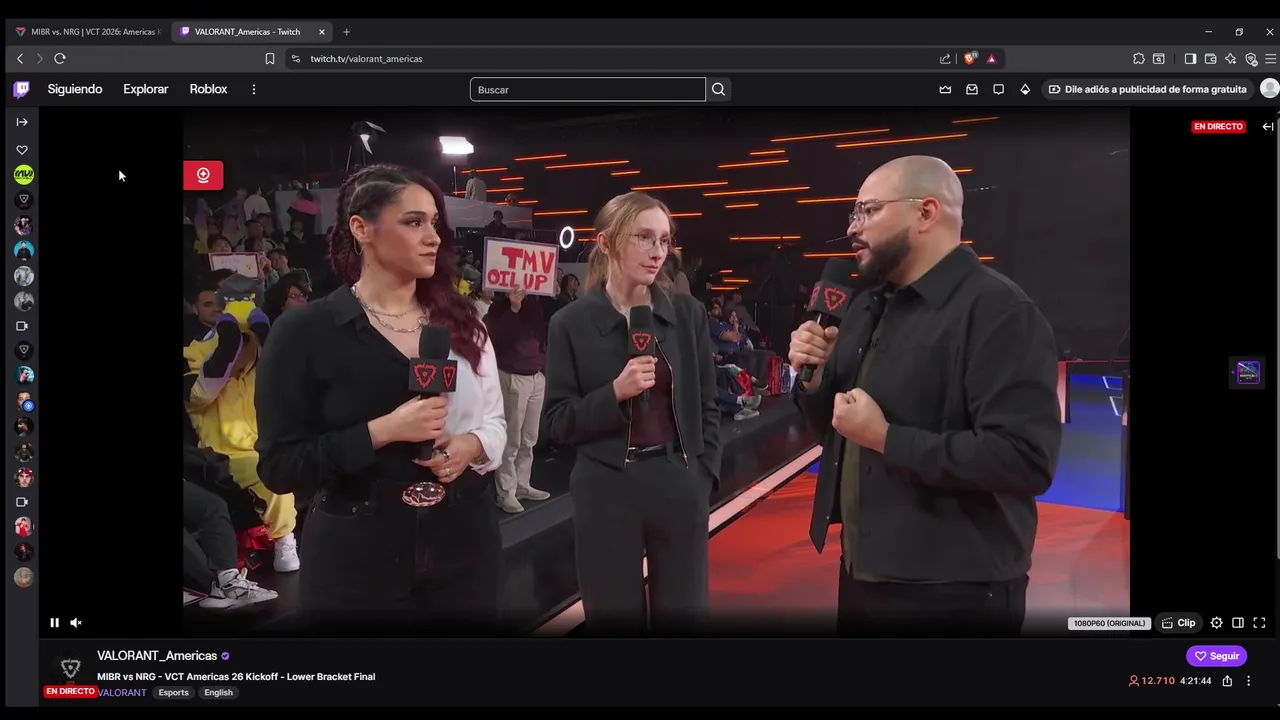Click the red overlay button on video
Image resolution: width=1280 pixels, height=720 pixels.
coord(203,175)
